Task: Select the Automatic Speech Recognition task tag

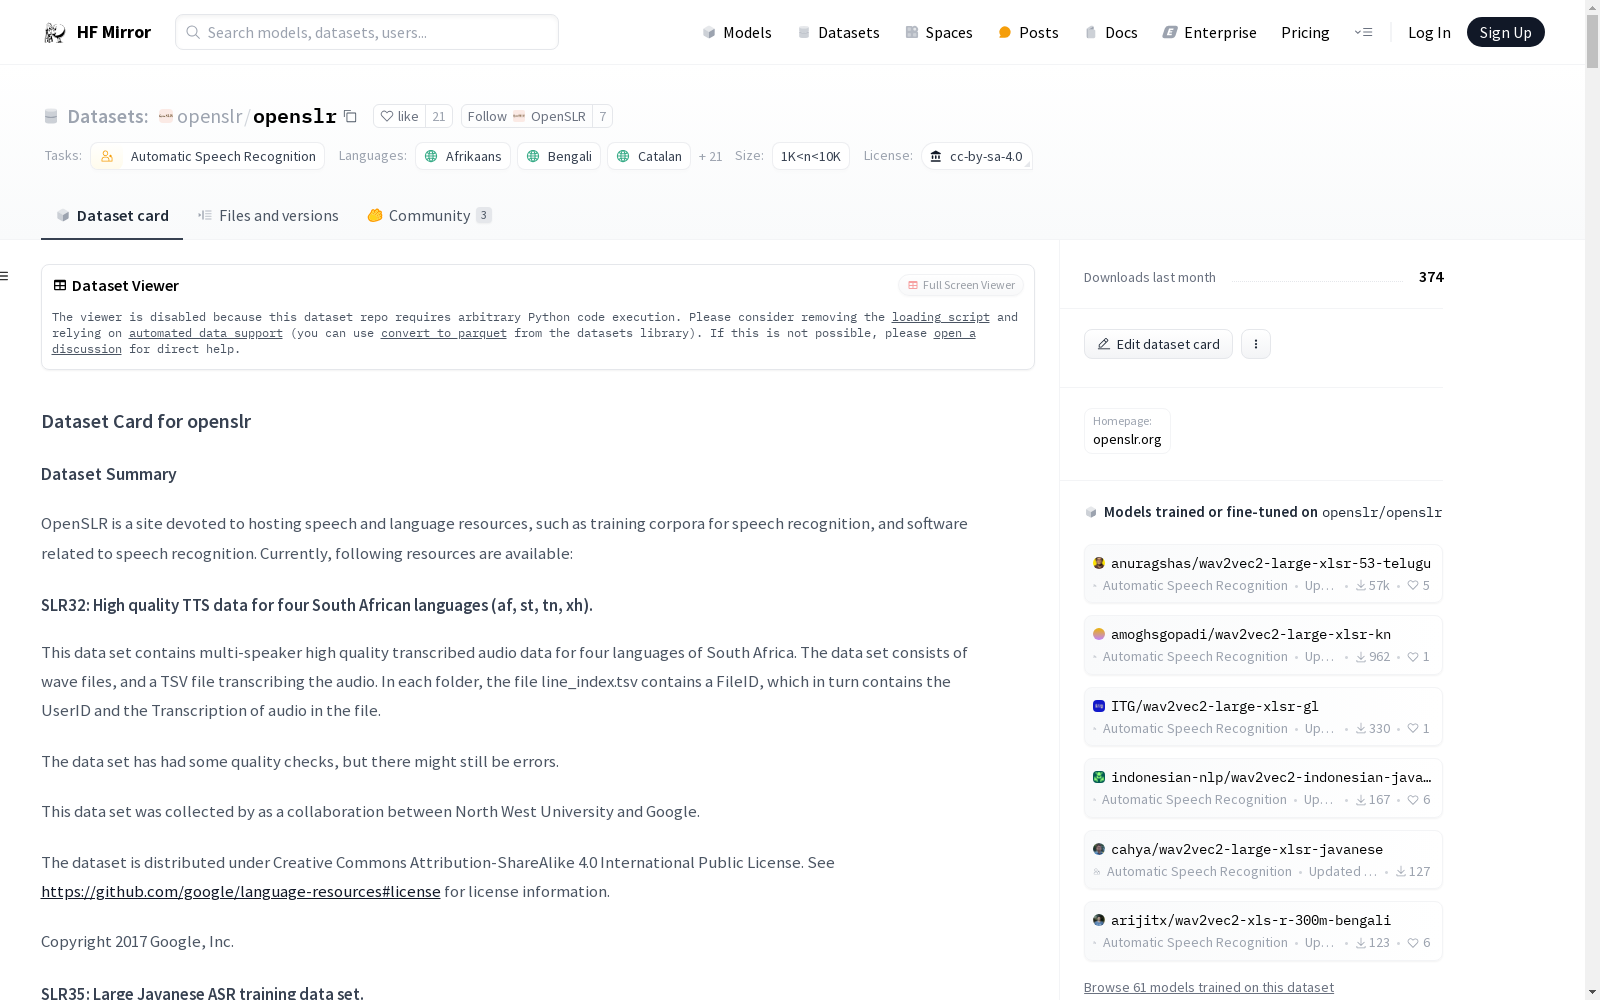Action: pyautogui.click(x=207, y=156)
